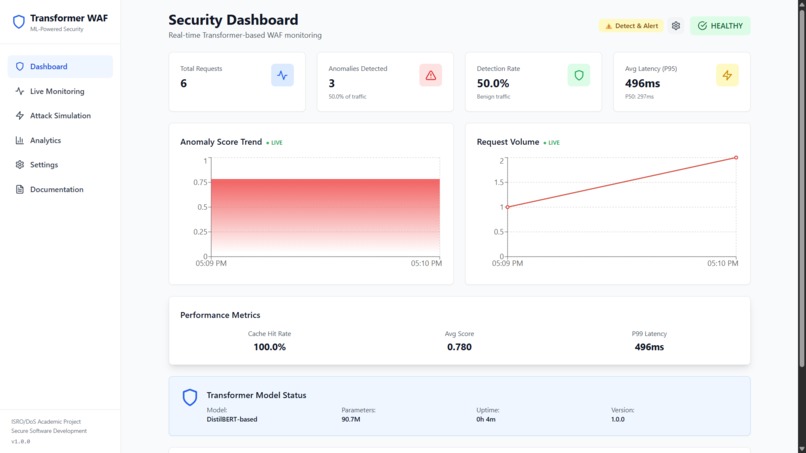Go to Attack Simulation page
The image size is (806, 453).
60,116
